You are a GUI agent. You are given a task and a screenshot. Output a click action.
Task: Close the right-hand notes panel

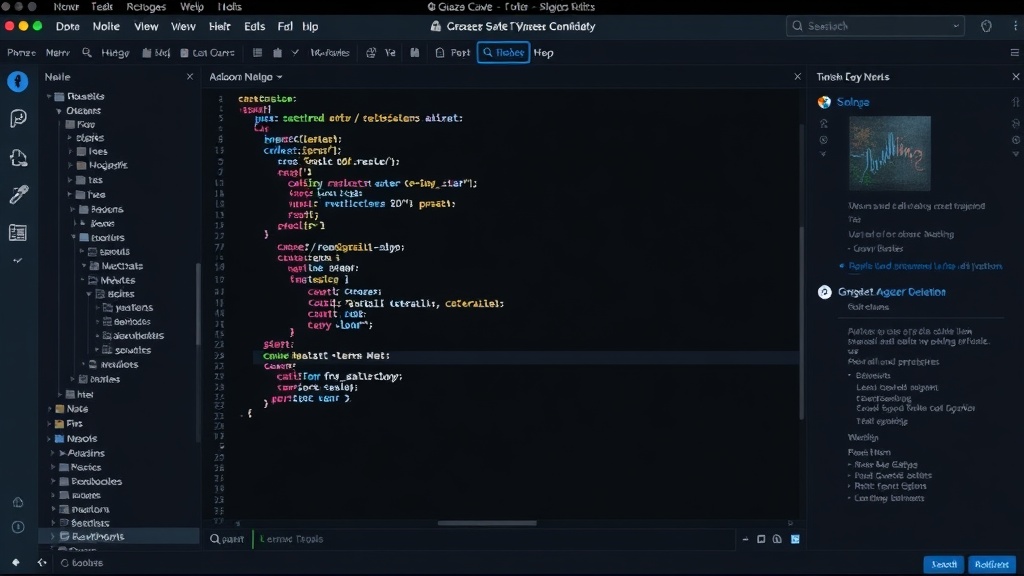click(x=1016, y=76)
